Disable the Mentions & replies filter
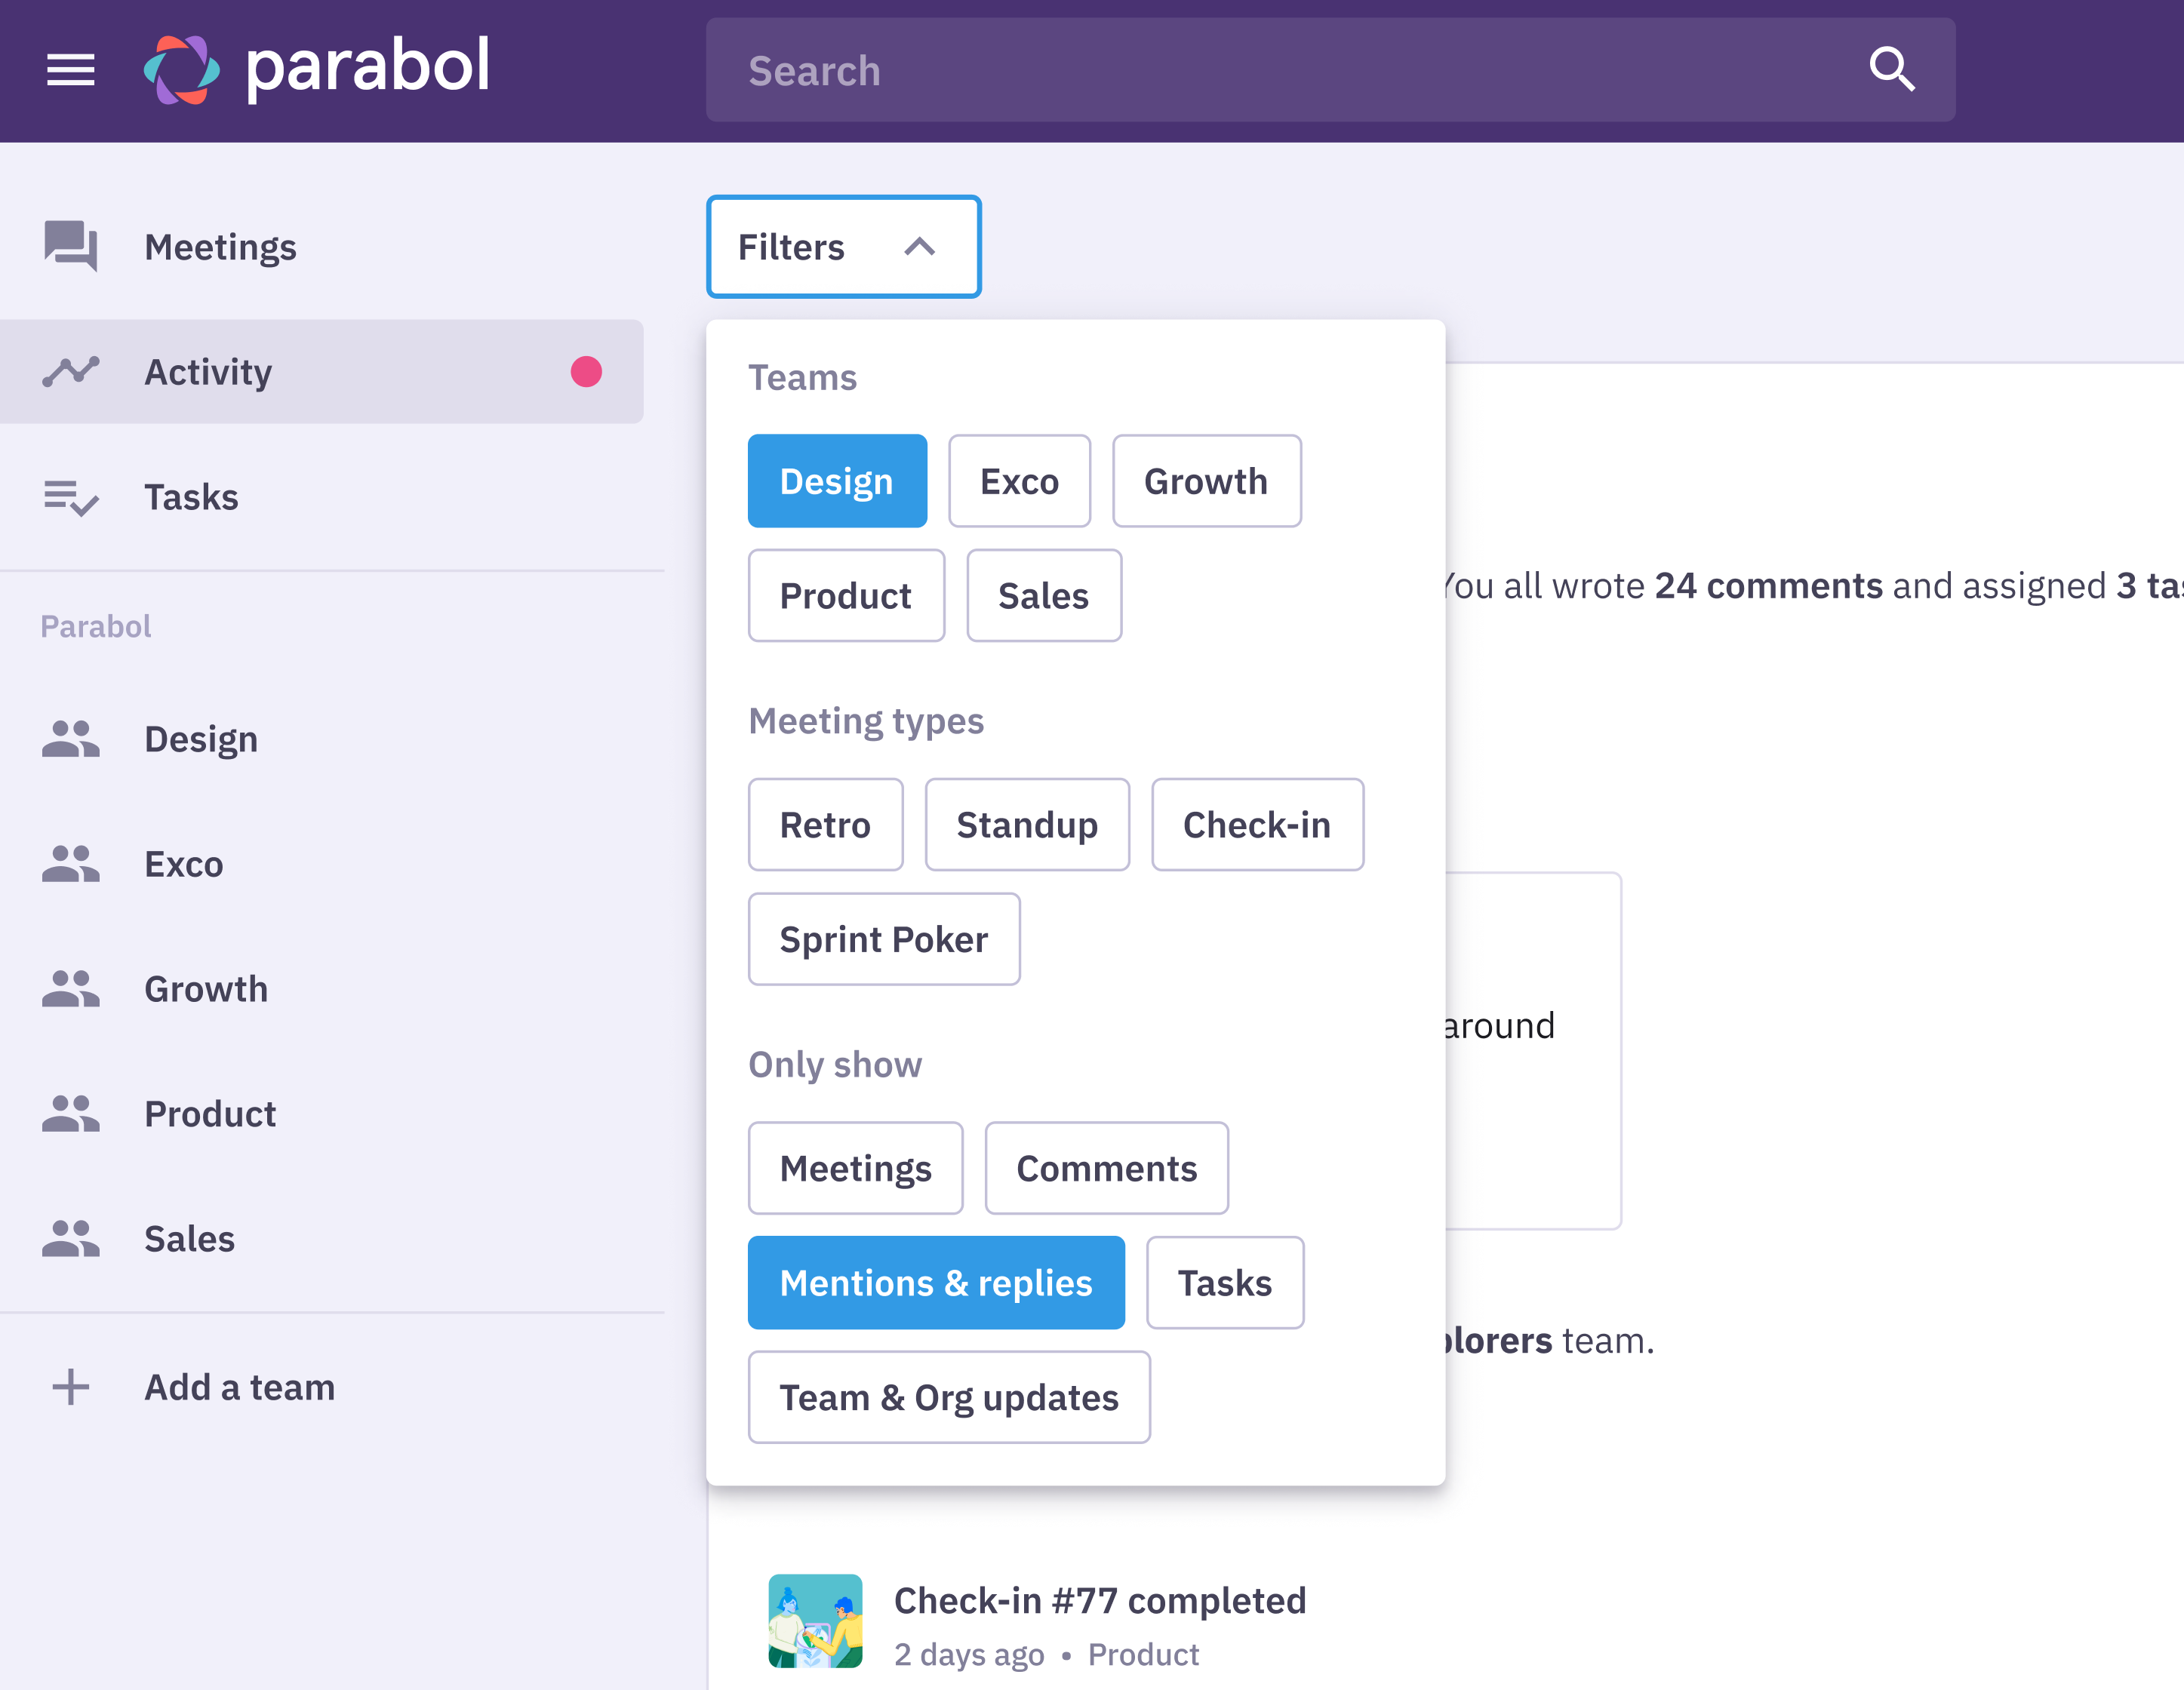This screenshot has height=1690, width=2184. (936, 1283)
